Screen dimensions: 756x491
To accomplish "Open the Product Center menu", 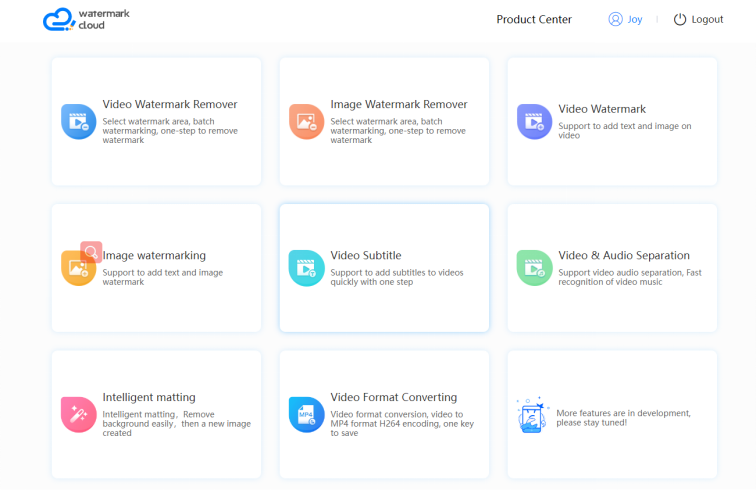I will [x=534, y=19].
